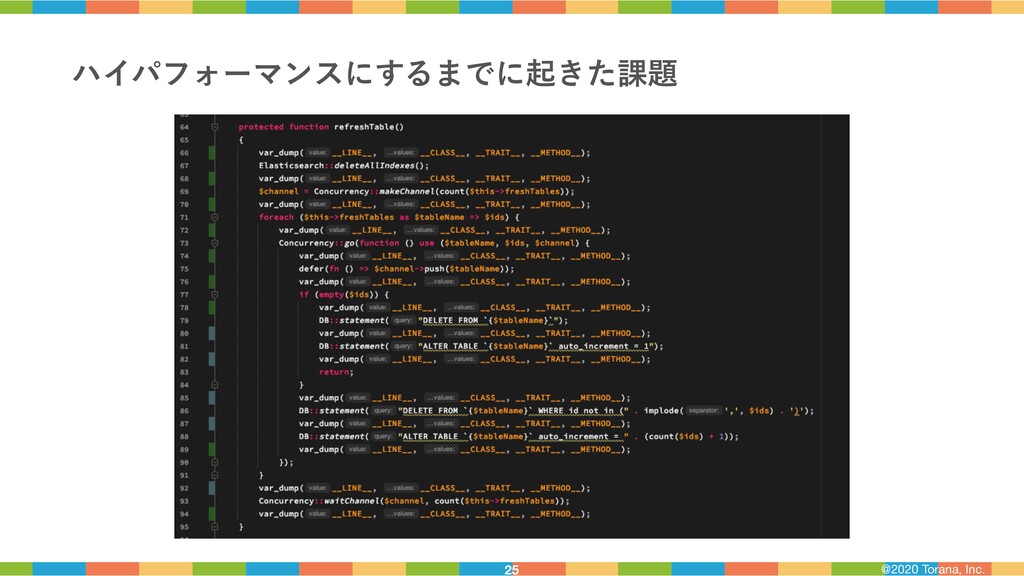Image resolution: width=1024 pixels, height=576 pixels.
Task: Click Concurrency::makeChannel call on line 69
Action: tap(443, 191)
